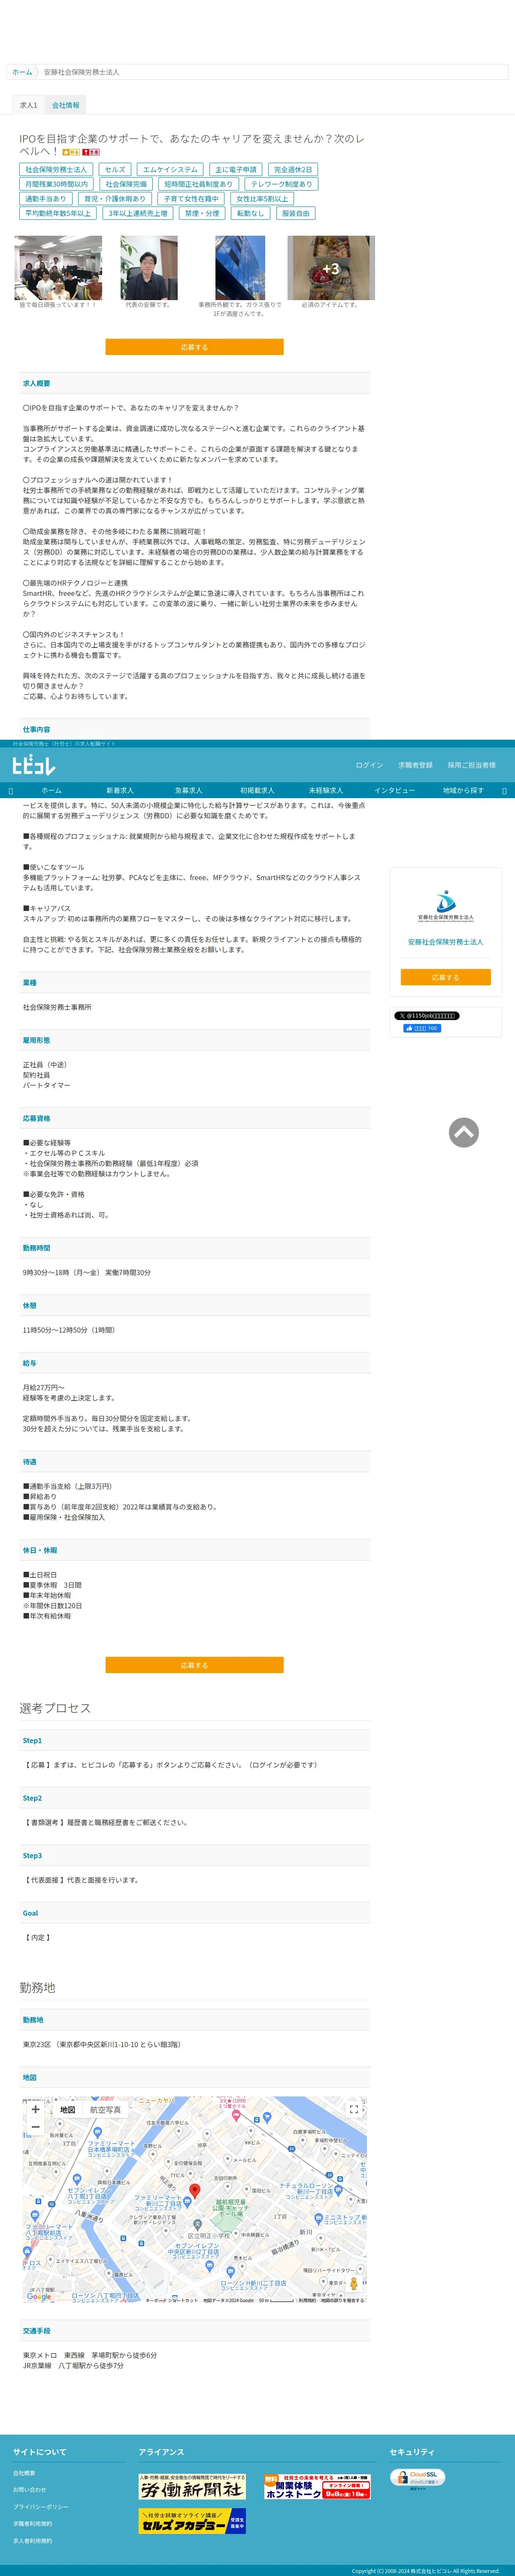Click the 安藤社会保険労務士法人 link in sidebar
This screenshot has height=2576, width=515.
446,942
